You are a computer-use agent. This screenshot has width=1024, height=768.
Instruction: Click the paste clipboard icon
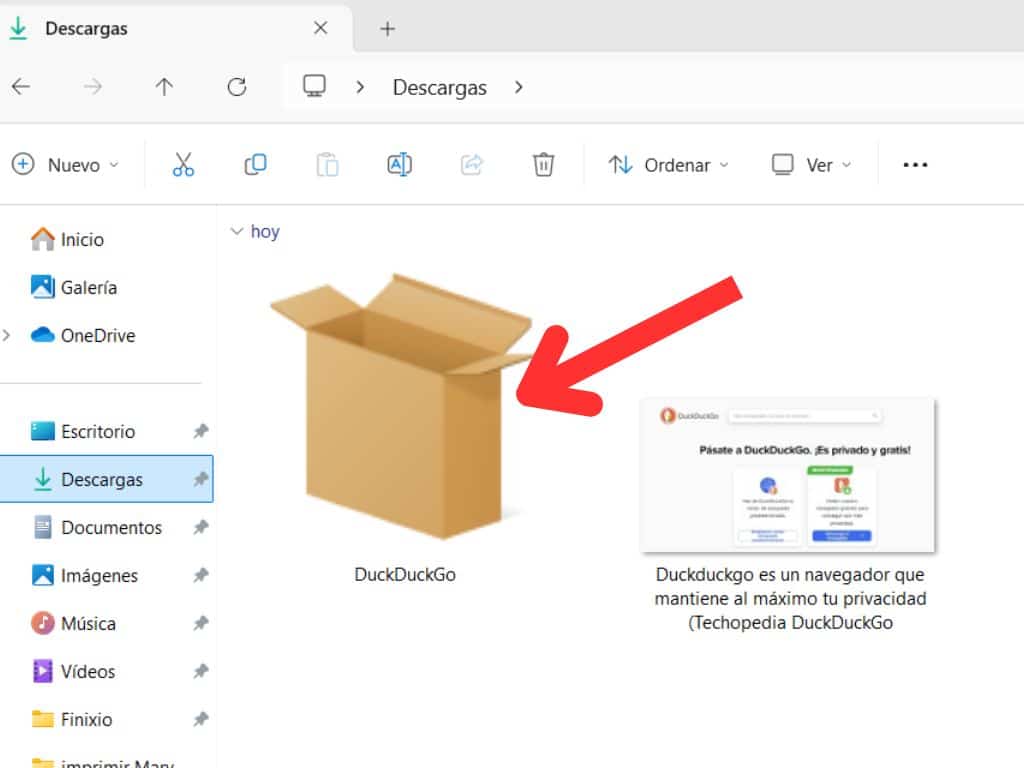327,165
